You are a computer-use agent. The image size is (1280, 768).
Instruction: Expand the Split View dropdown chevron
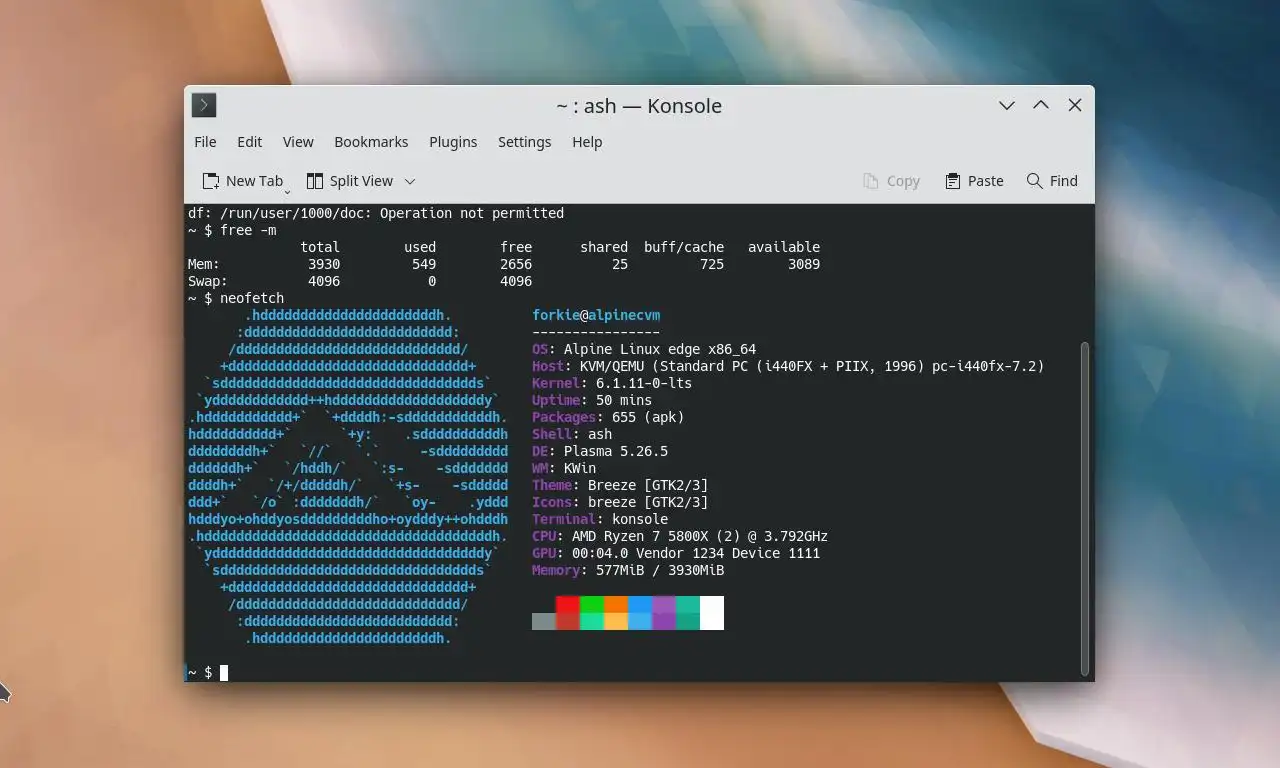pos(409,181)
